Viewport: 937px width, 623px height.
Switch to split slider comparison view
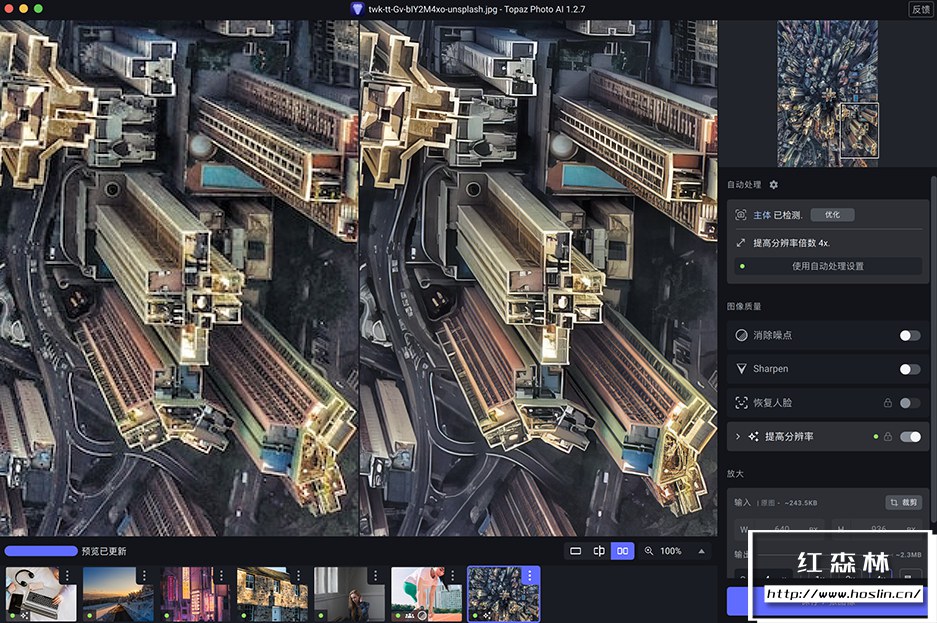pyautogui.click(x=599, y=551)
